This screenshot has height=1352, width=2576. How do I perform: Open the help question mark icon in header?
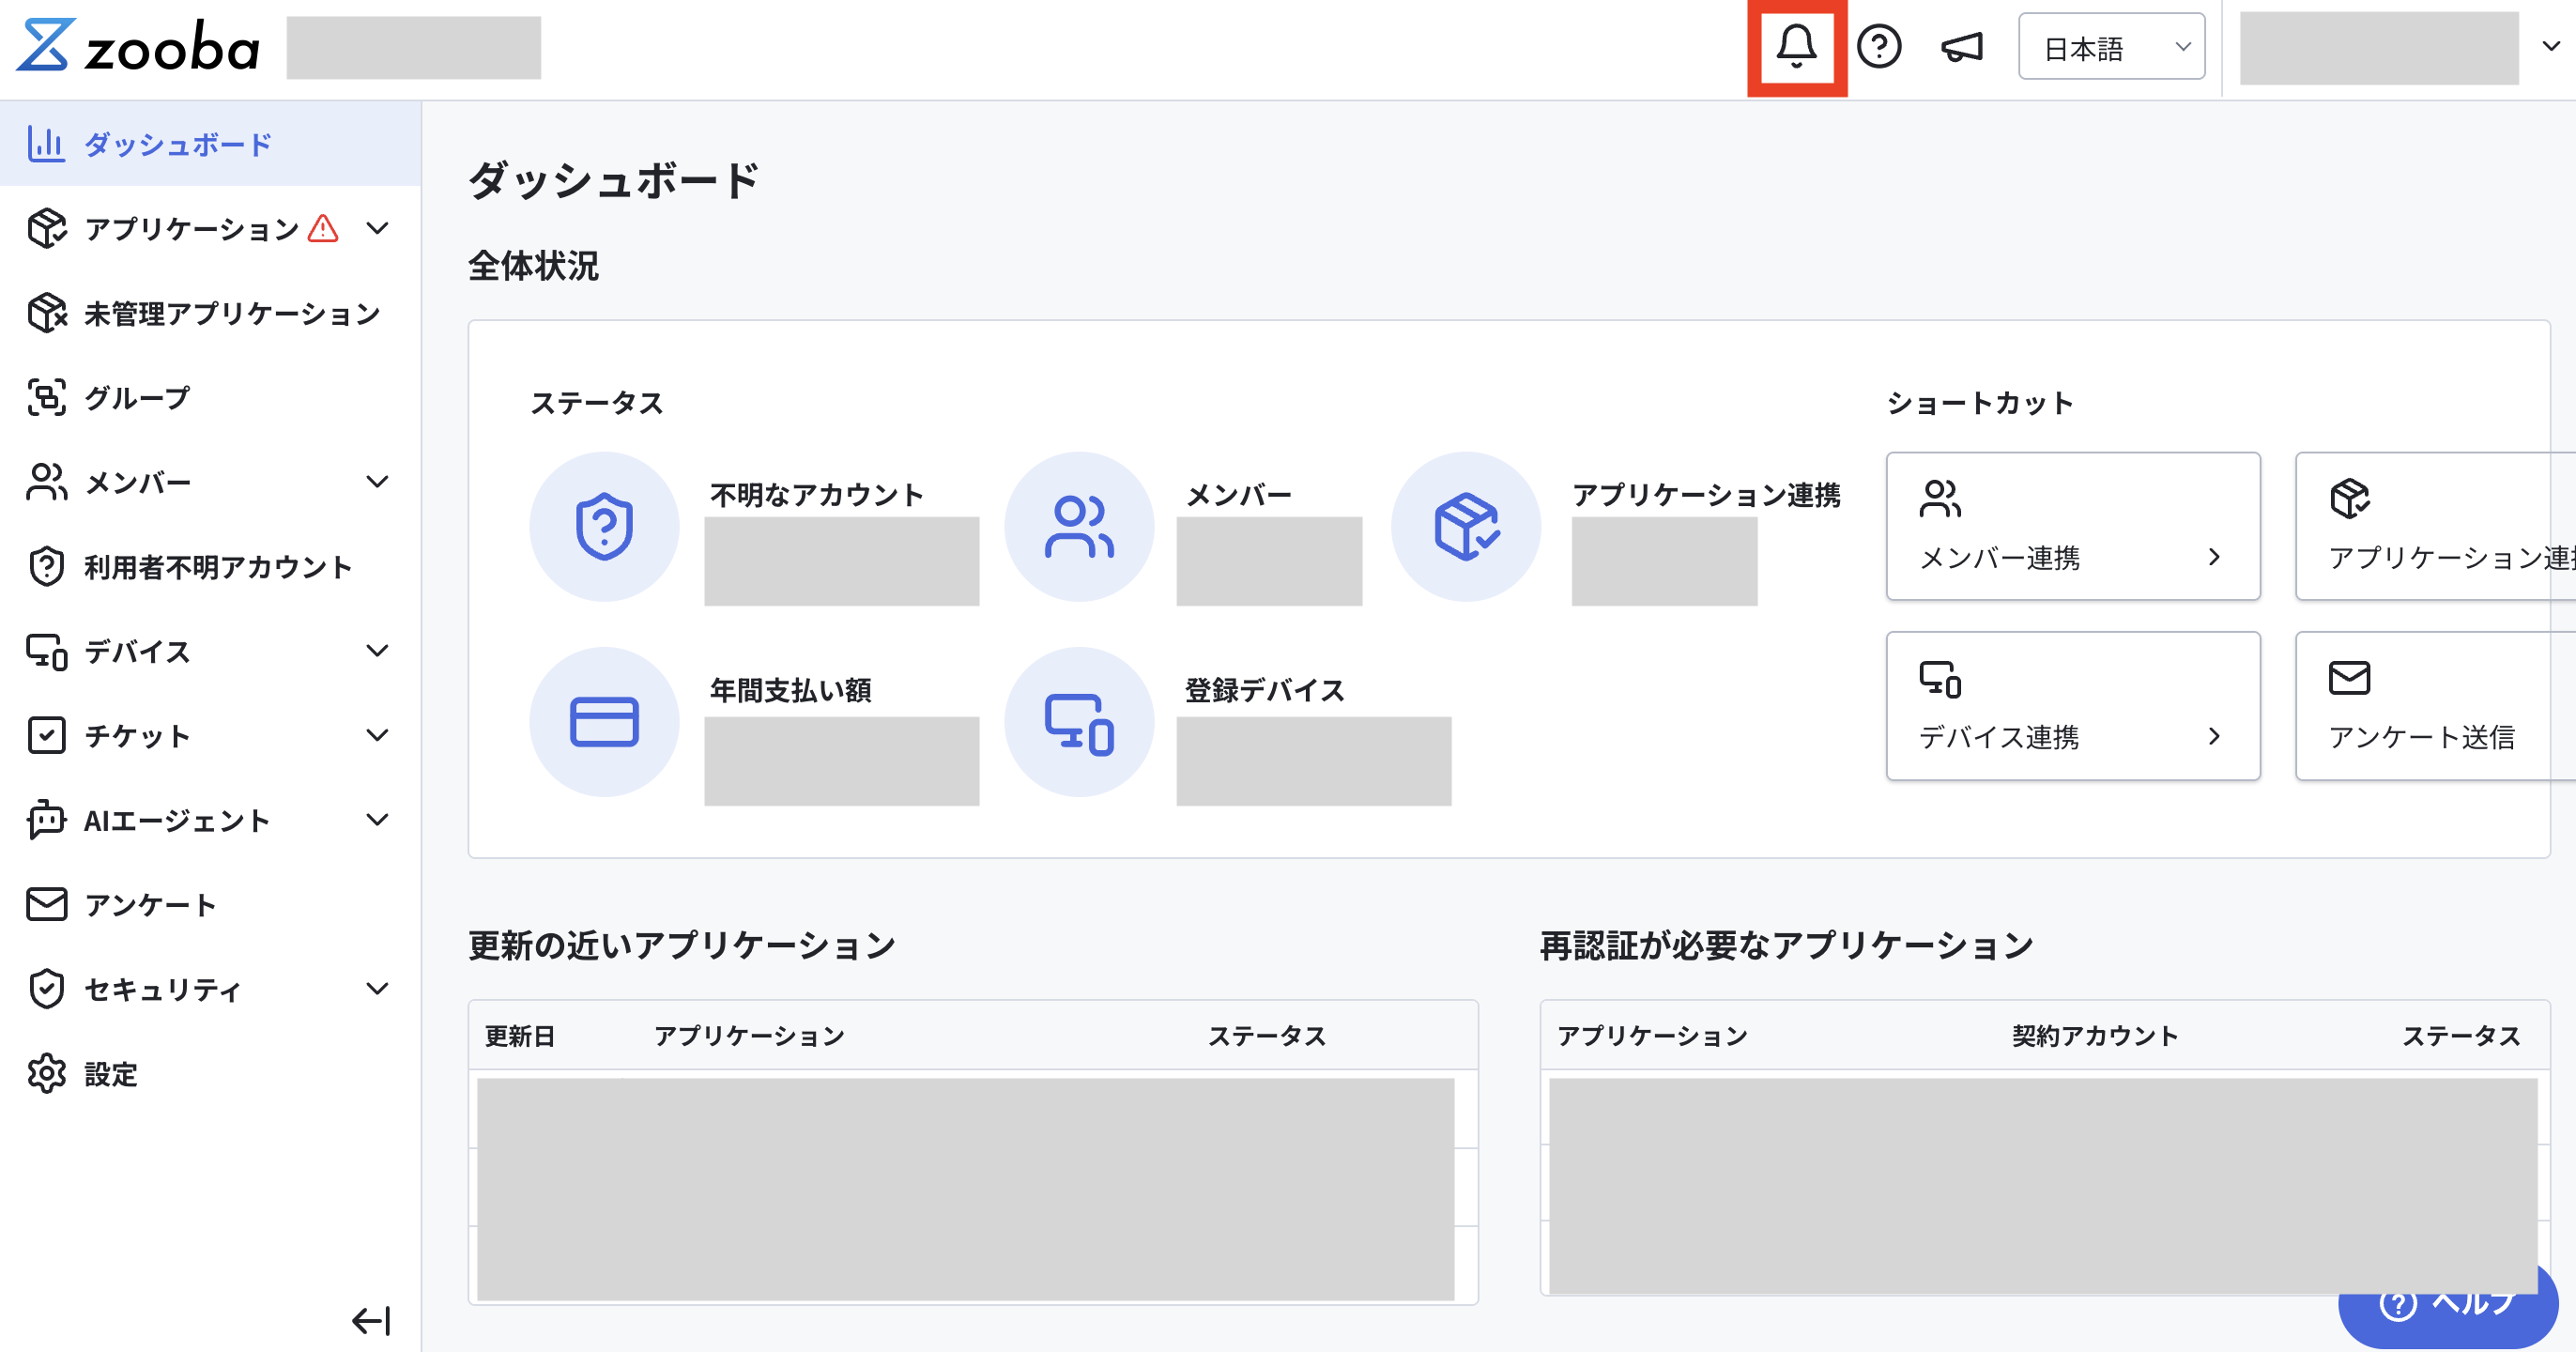pyautogui.click(x=1879, y=46)
